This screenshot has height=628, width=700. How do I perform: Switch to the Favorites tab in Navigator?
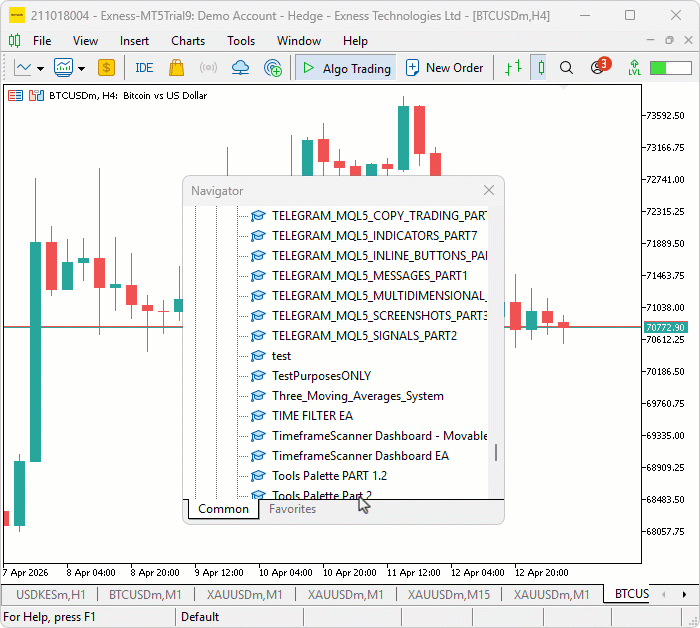[292, 509]
